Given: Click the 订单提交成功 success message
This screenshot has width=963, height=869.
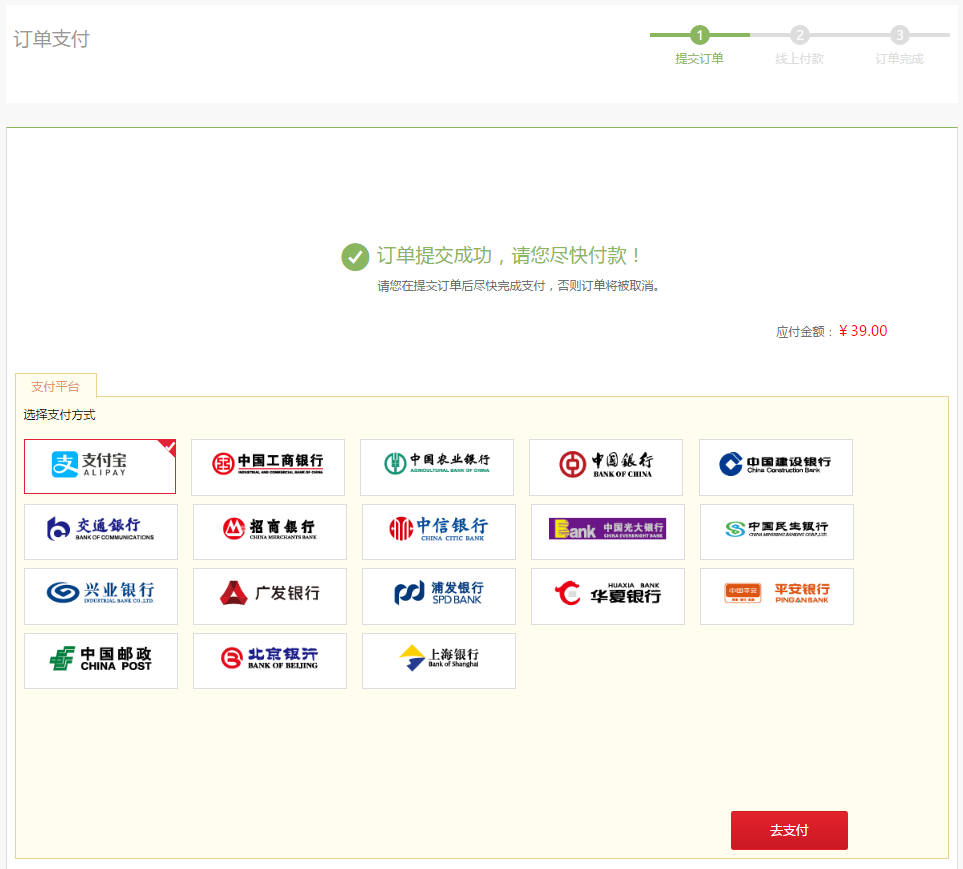Looking at the screenshot, I should pos(509,255).
